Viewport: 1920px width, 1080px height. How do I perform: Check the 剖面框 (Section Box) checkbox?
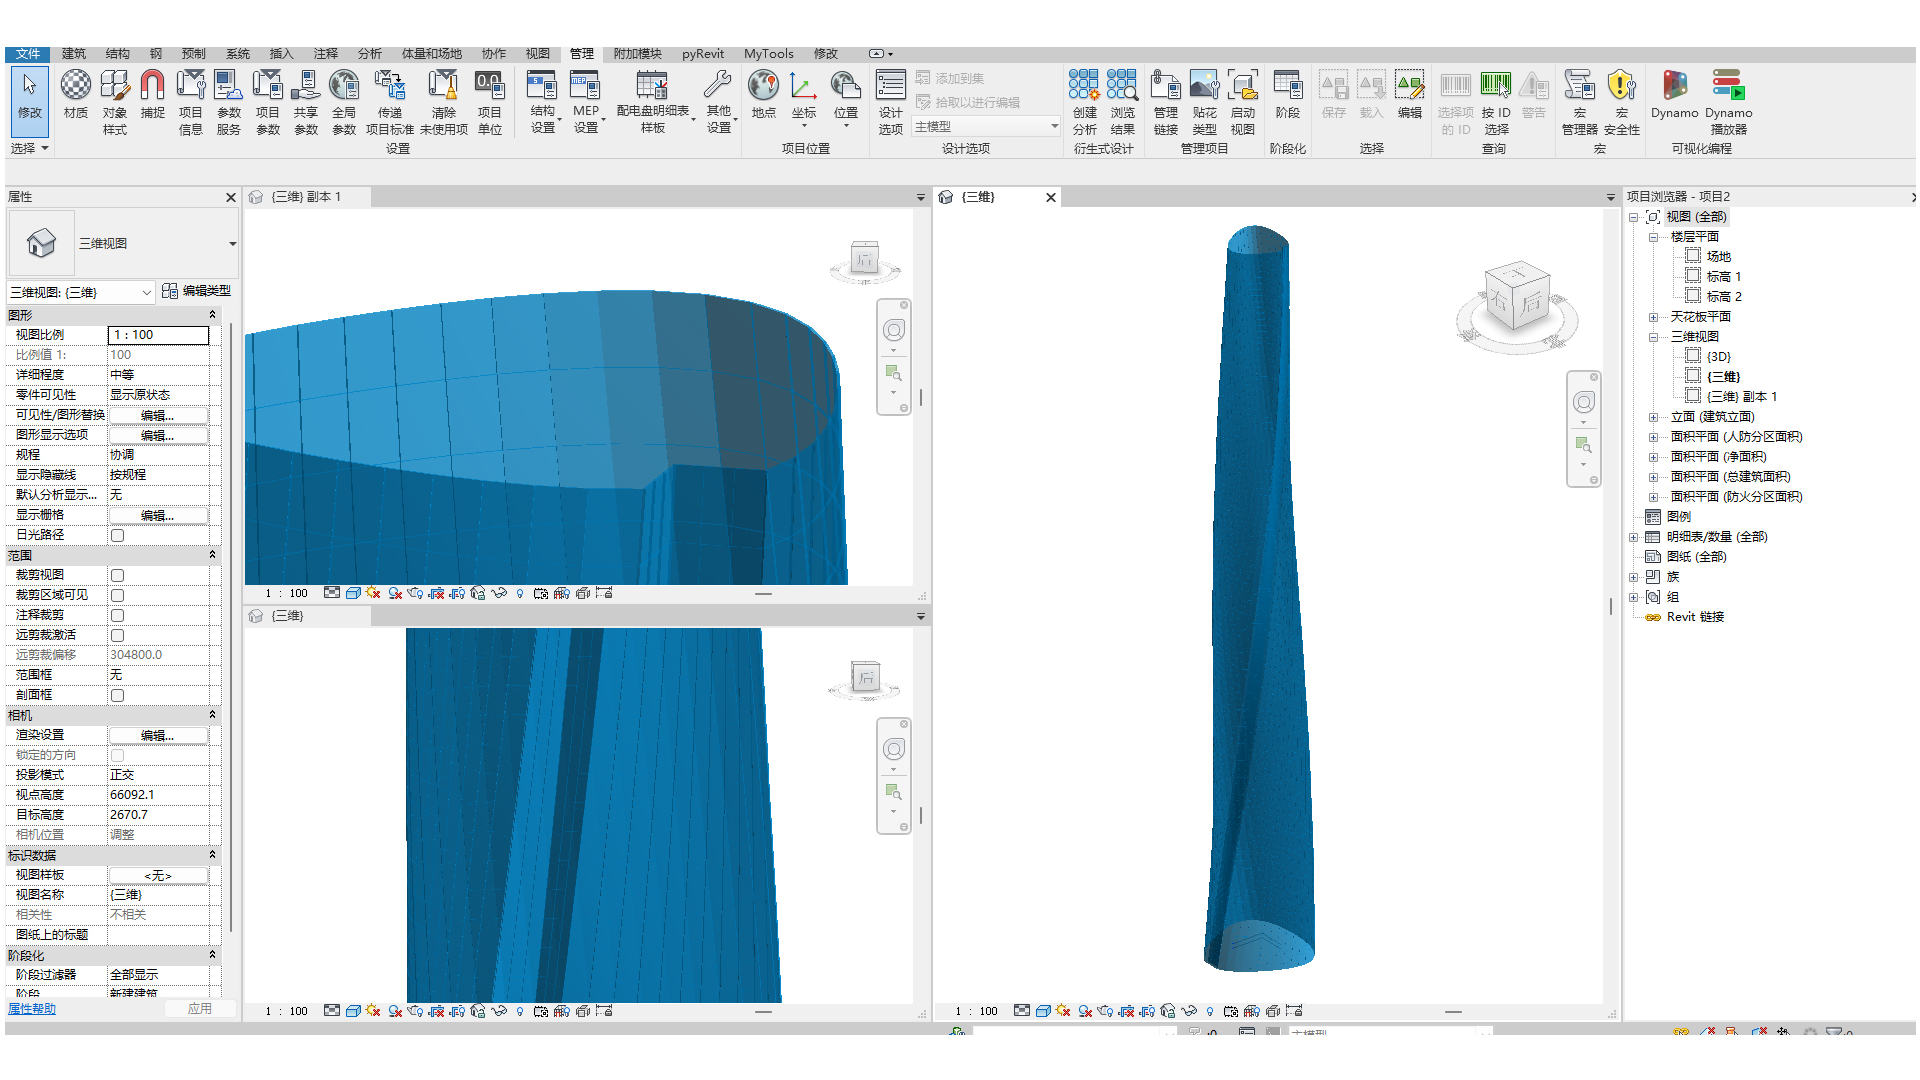click(117, 695)
